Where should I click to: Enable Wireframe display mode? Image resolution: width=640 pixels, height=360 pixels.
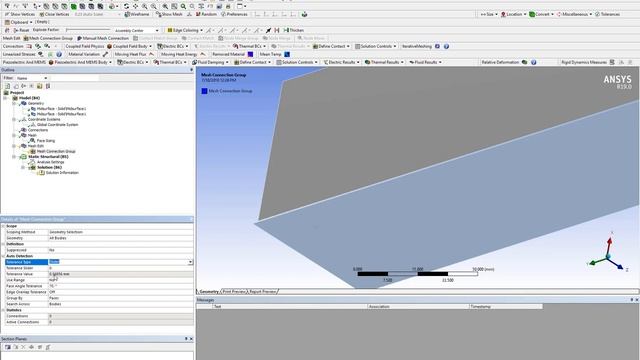(x=137, y=14)
